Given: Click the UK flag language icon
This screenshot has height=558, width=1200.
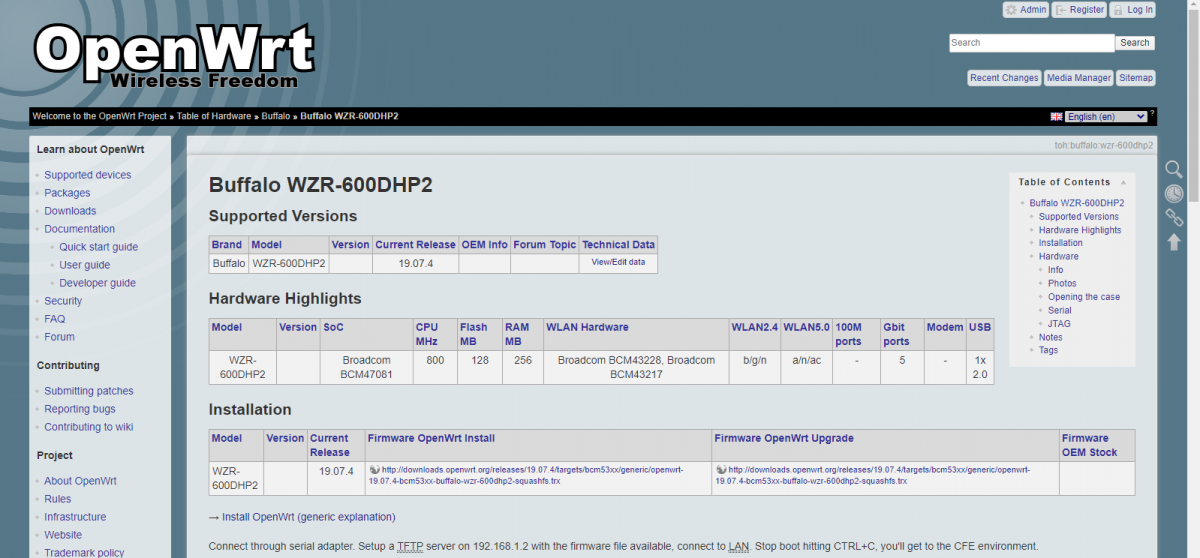Looking at the screenshot, I should 1056,117.
